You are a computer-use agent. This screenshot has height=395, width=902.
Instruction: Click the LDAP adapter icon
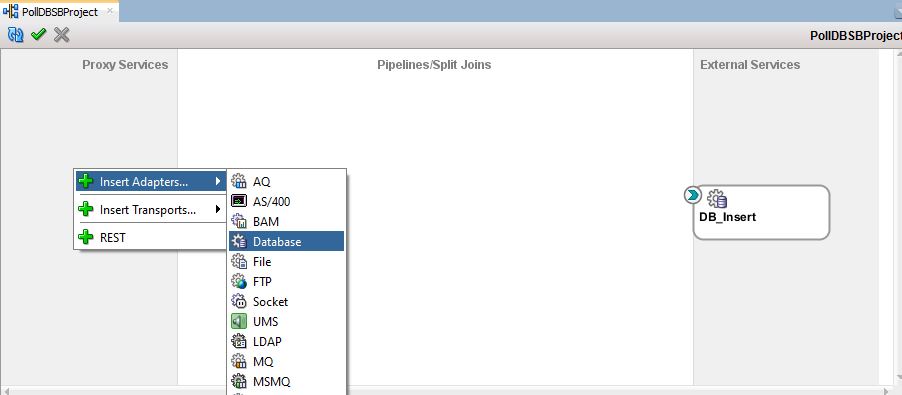pos(239,342)
